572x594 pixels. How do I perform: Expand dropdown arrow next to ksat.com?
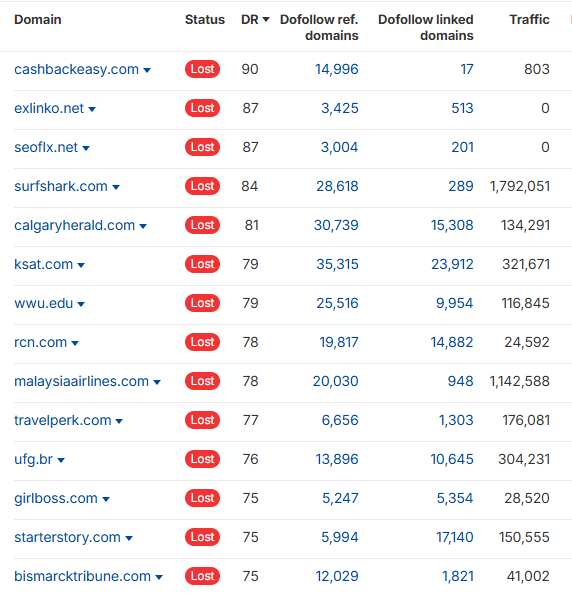[x=81, y=266]
